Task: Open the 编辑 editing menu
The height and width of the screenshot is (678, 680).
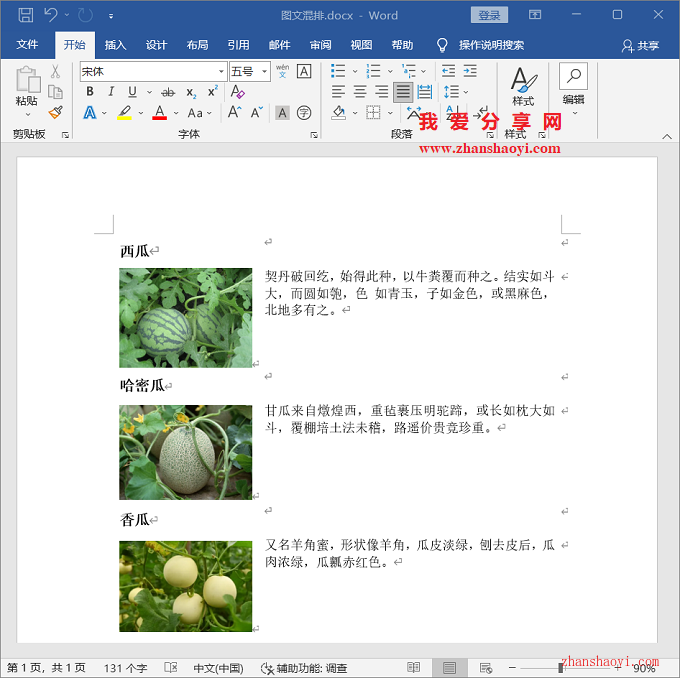Action: tap(573, 90)
